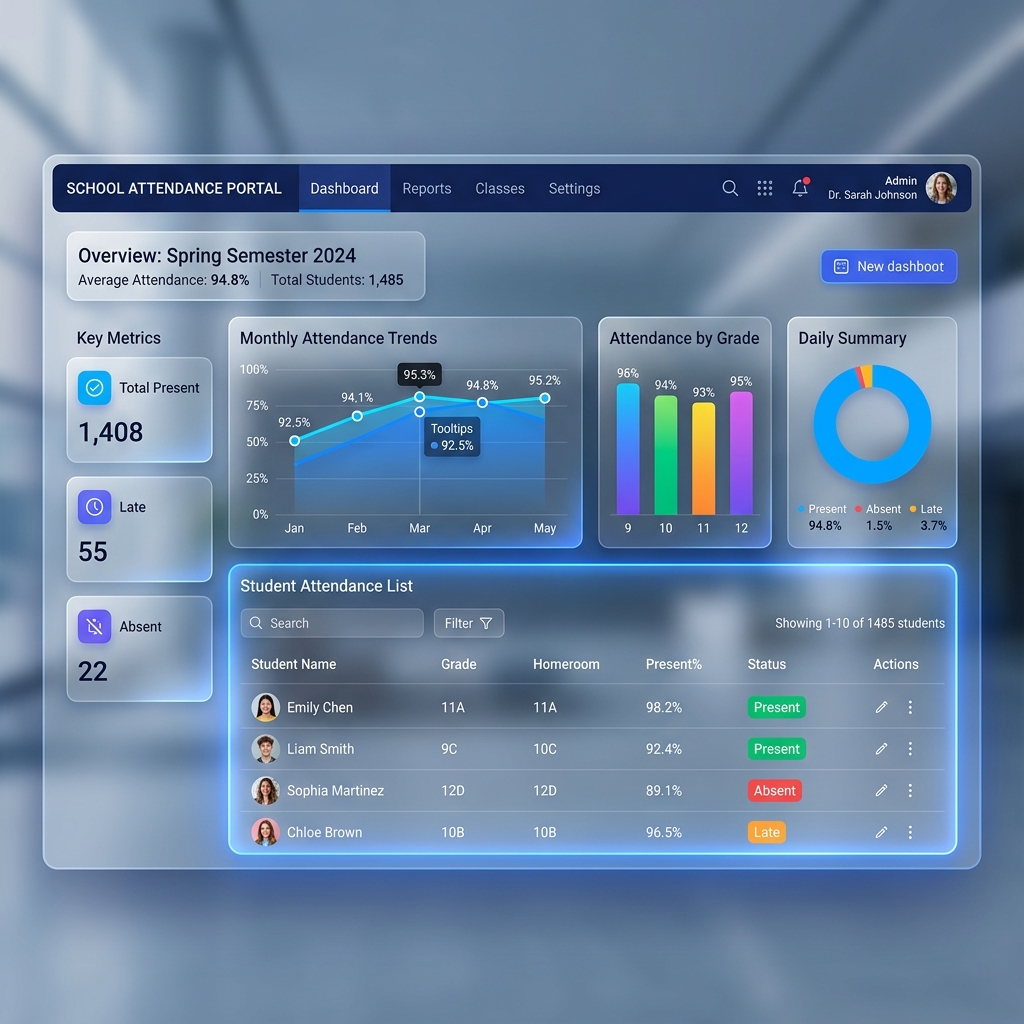Click the Grade 10 green bar

pos(665,455)
